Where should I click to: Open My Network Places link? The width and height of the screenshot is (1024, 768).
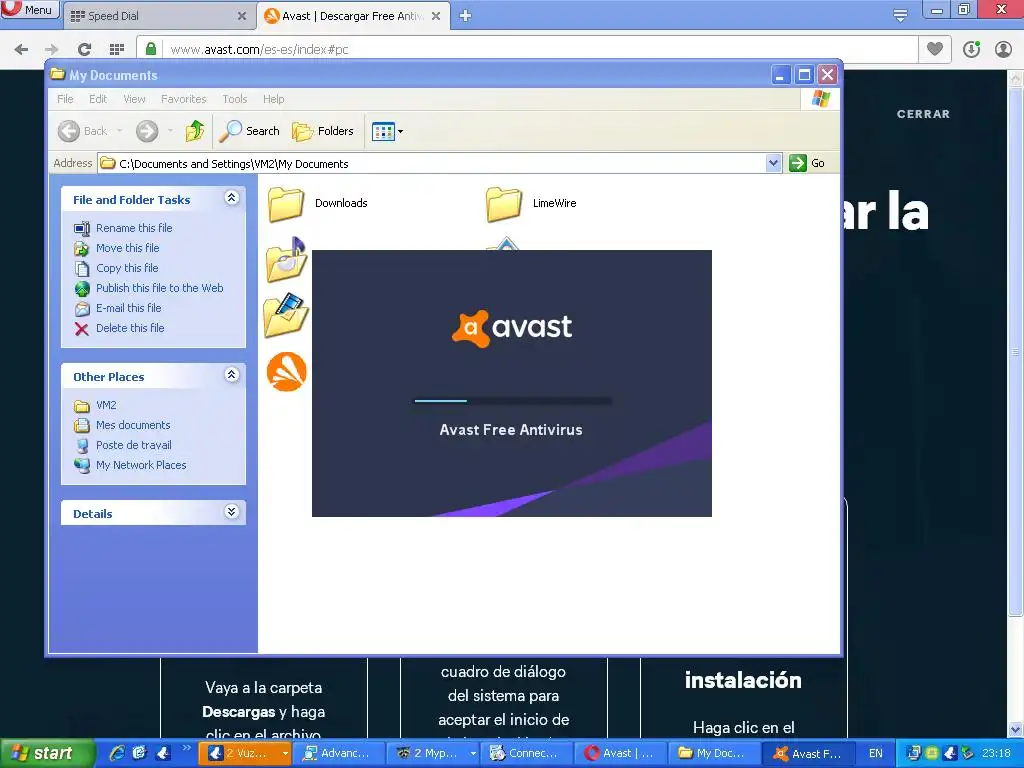[141, 465]
